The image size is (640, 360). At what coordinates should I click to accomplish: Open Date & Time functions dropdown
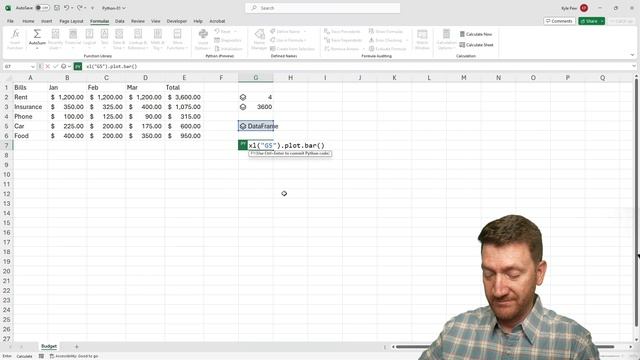pos(119,40)
